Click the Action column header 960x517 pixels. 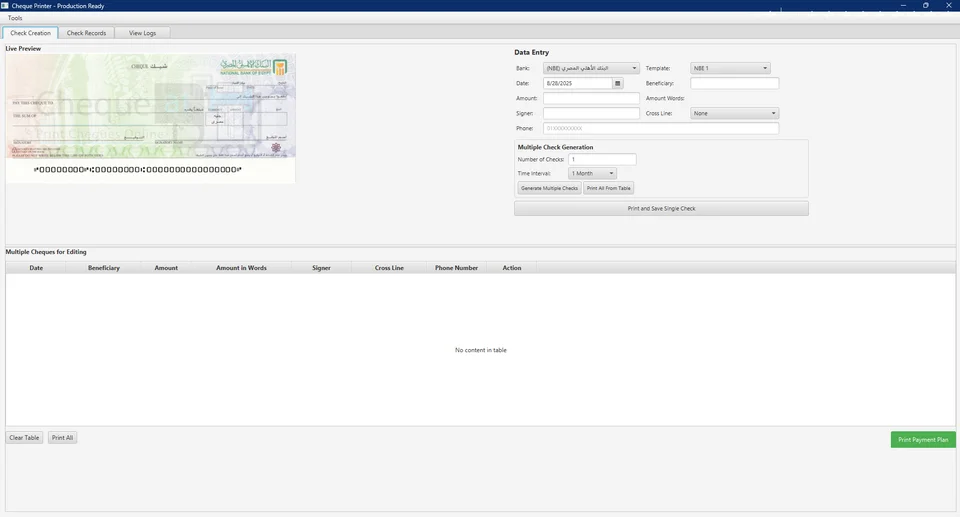click(x=512, y=268)
